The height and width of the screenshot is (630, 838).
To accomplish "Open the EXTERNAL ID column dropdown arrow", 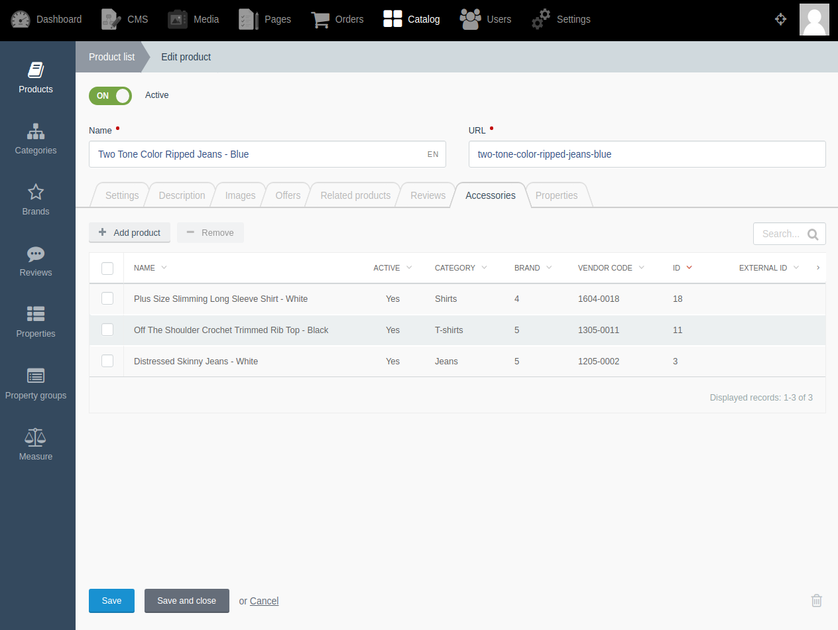I will 796,267.
